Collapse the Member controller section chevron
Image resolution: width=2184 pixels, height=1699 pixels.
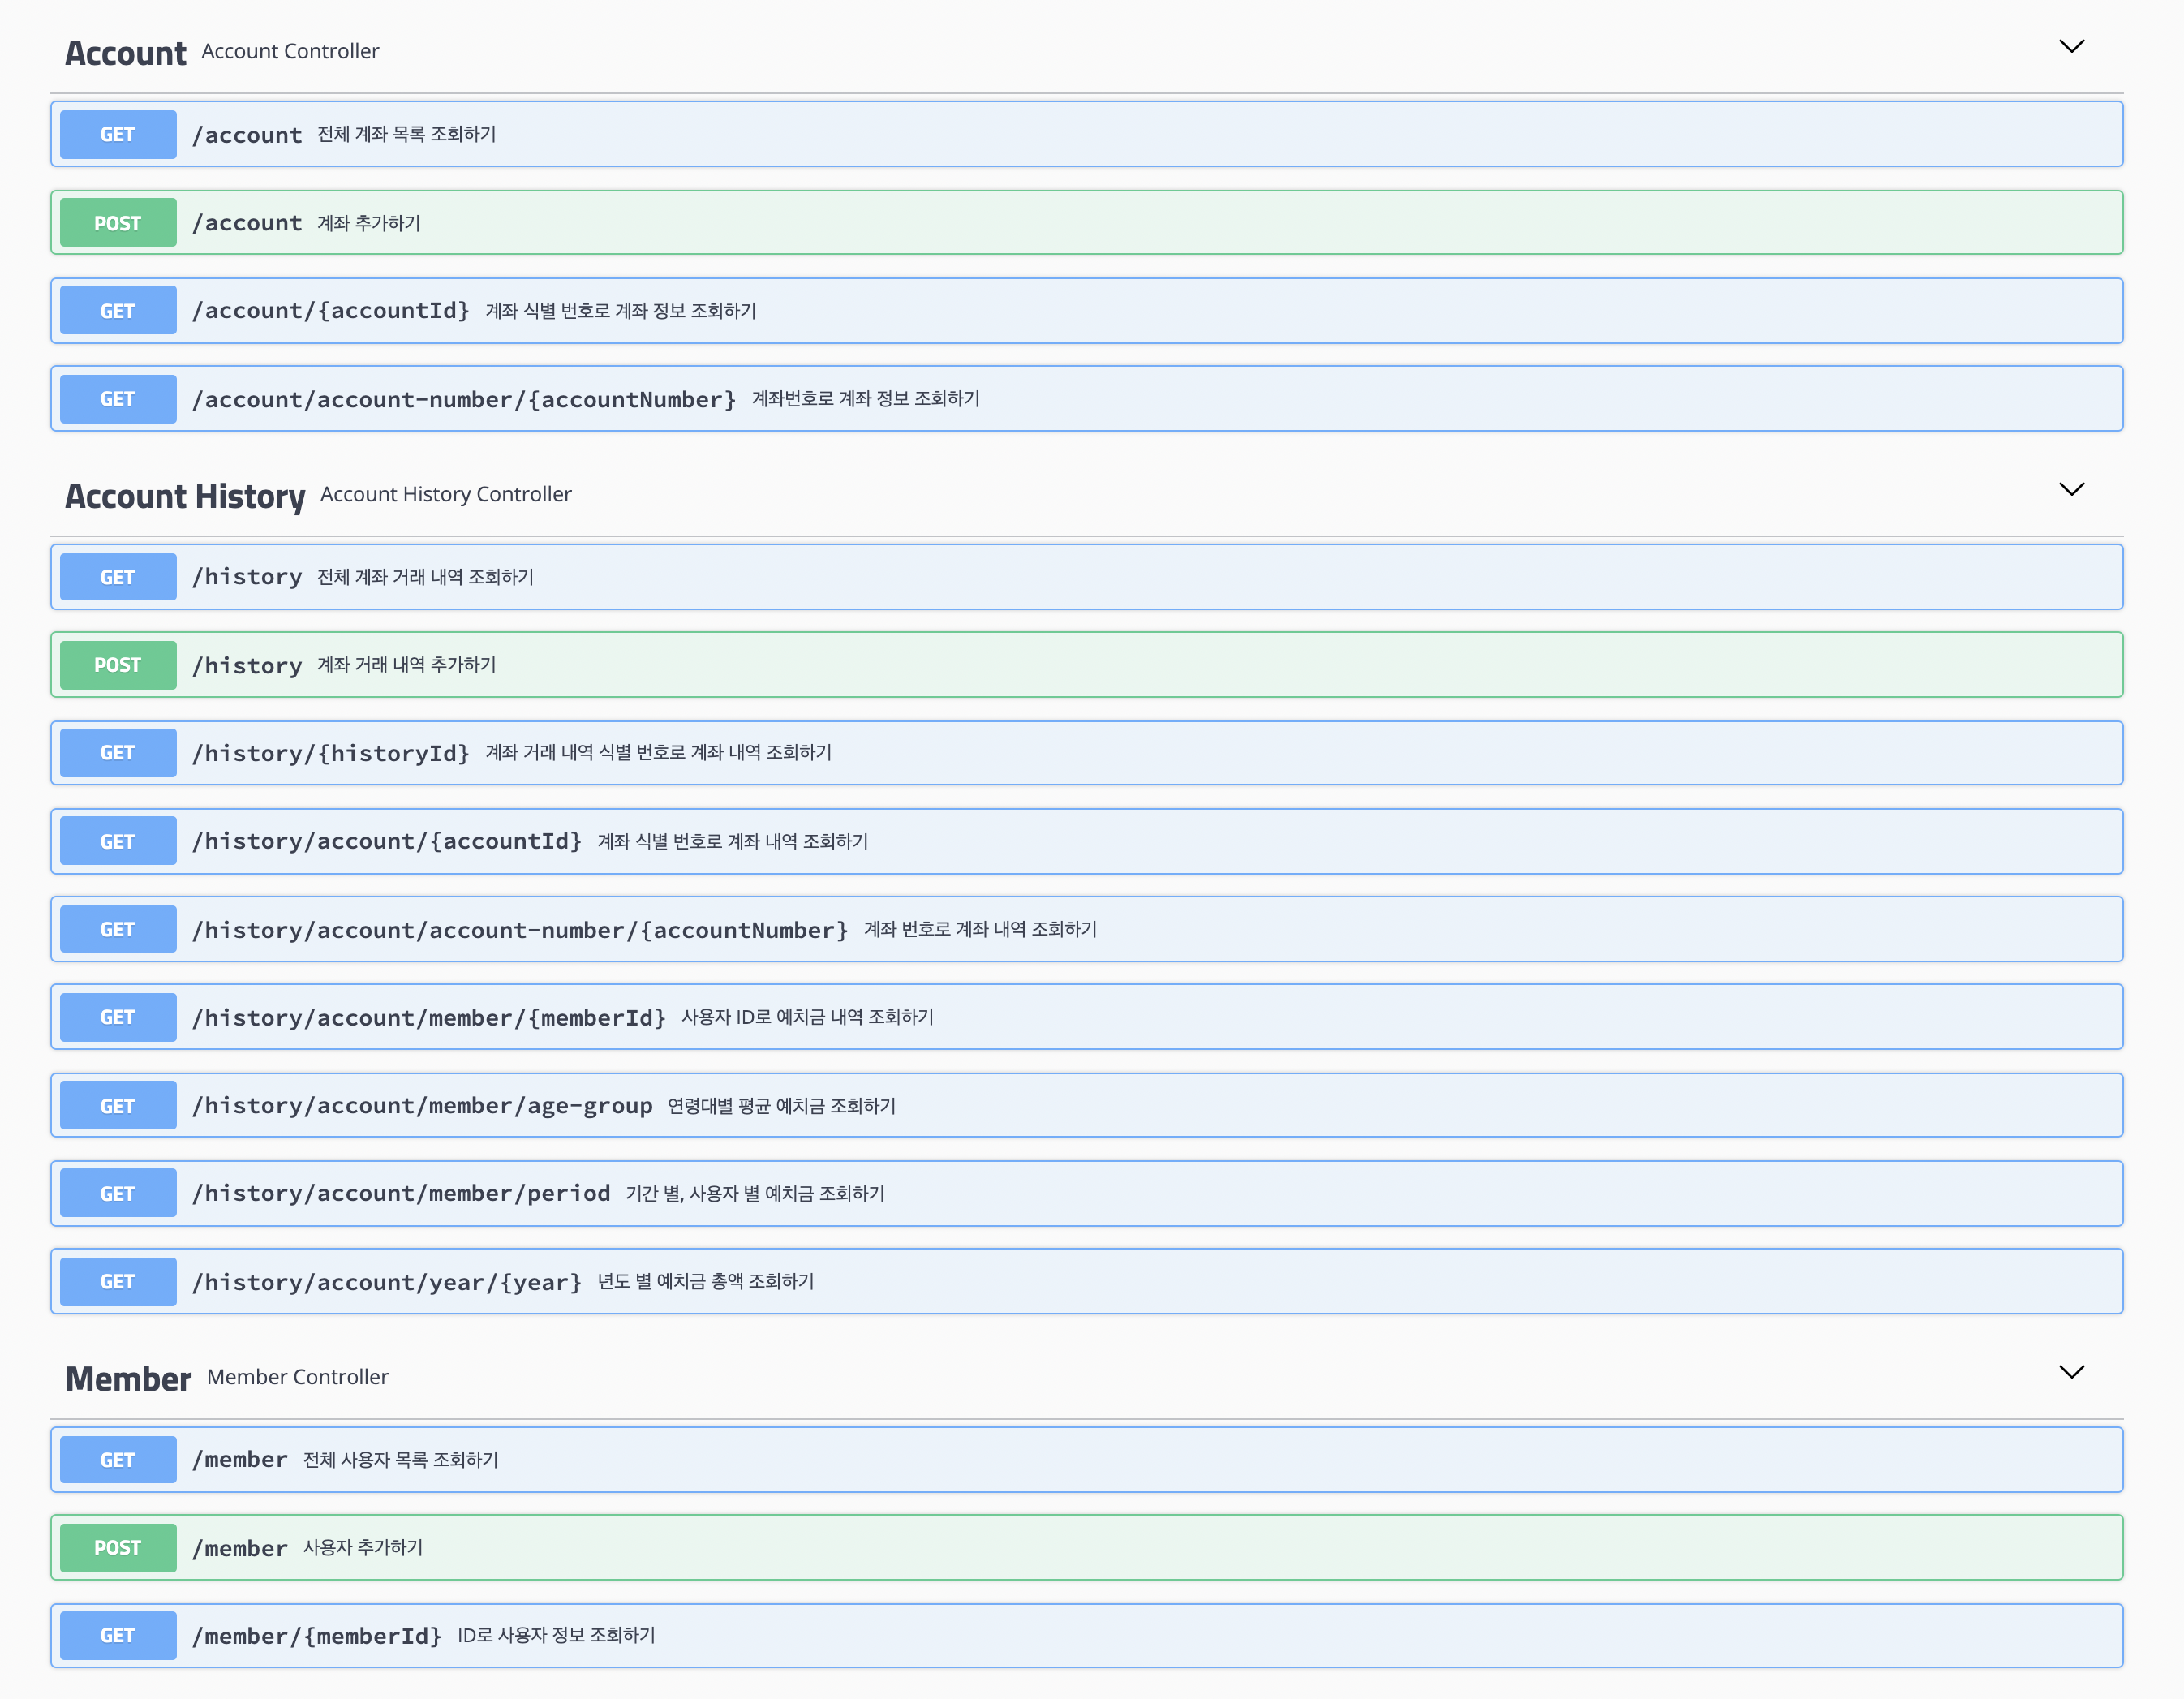point(2071,1372)
